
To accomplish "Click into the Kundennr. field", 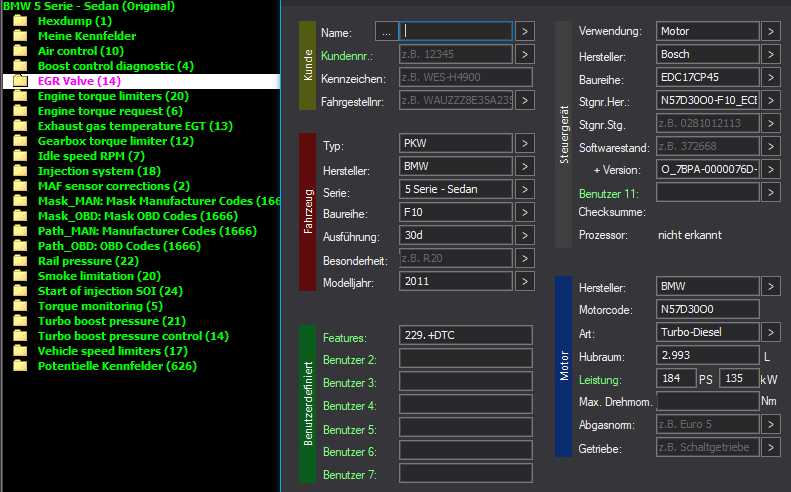I will [456, 54].
